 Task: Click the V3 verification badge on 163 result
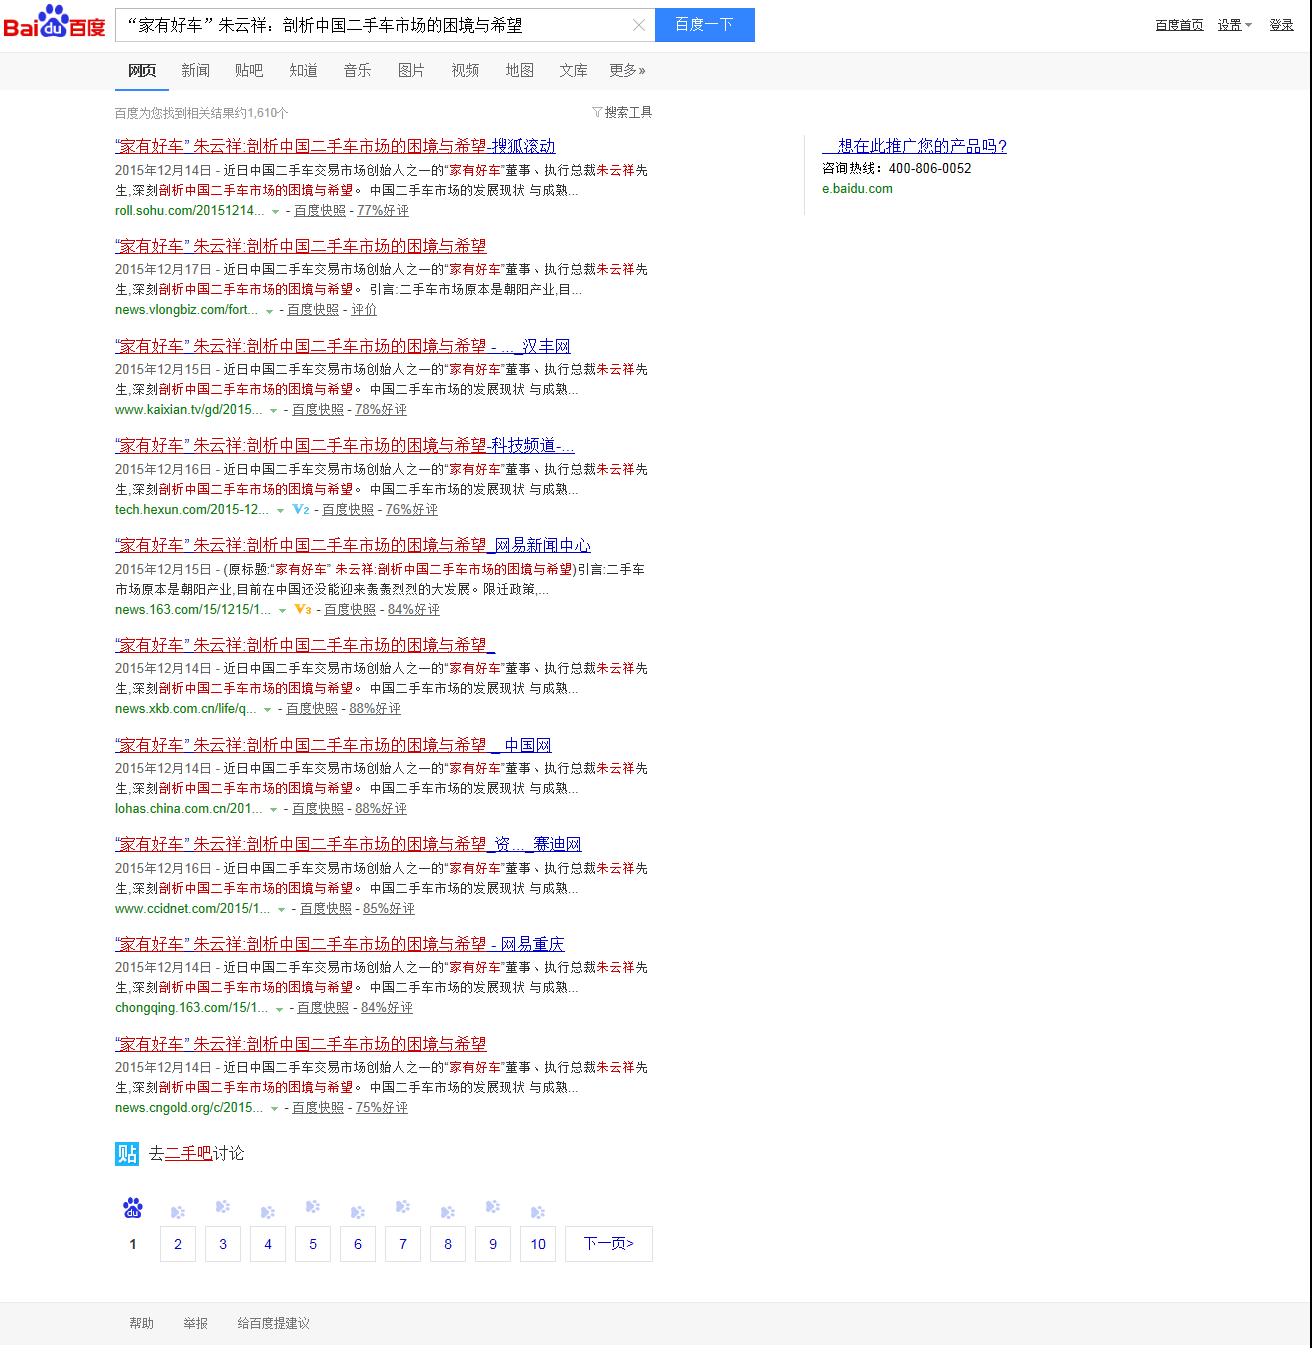[303, 609]
